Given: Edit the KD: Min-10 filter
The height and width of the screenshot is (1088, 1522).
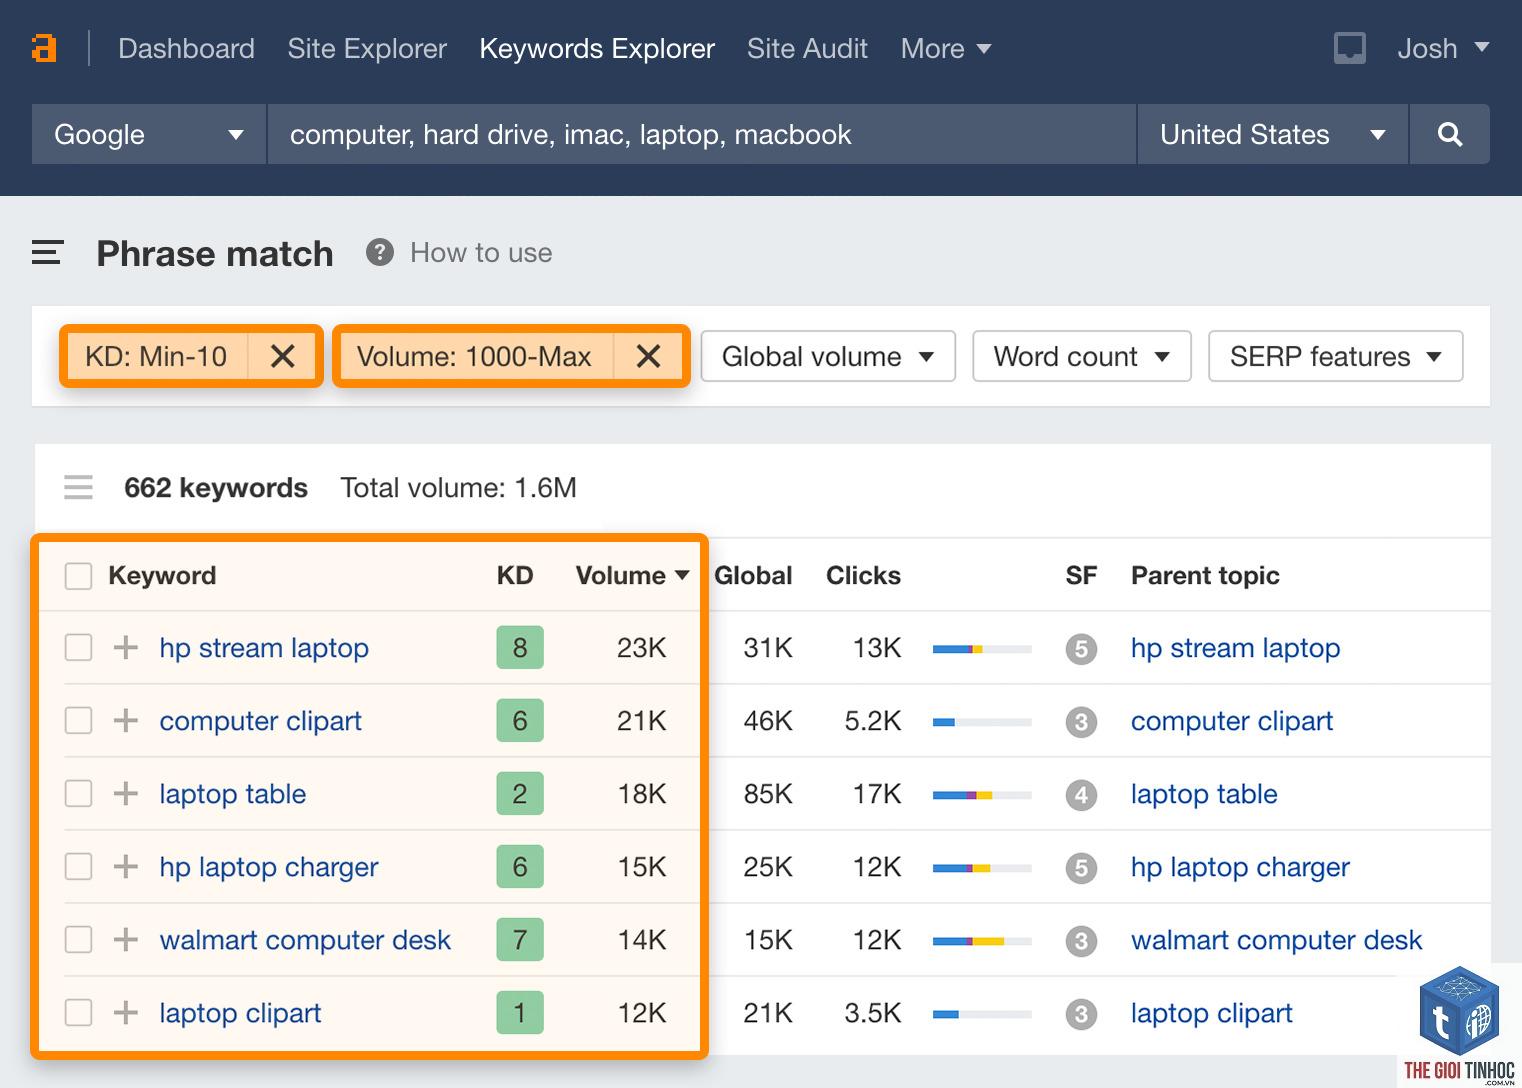Looking at the screenshot, I should coord(156,356).
